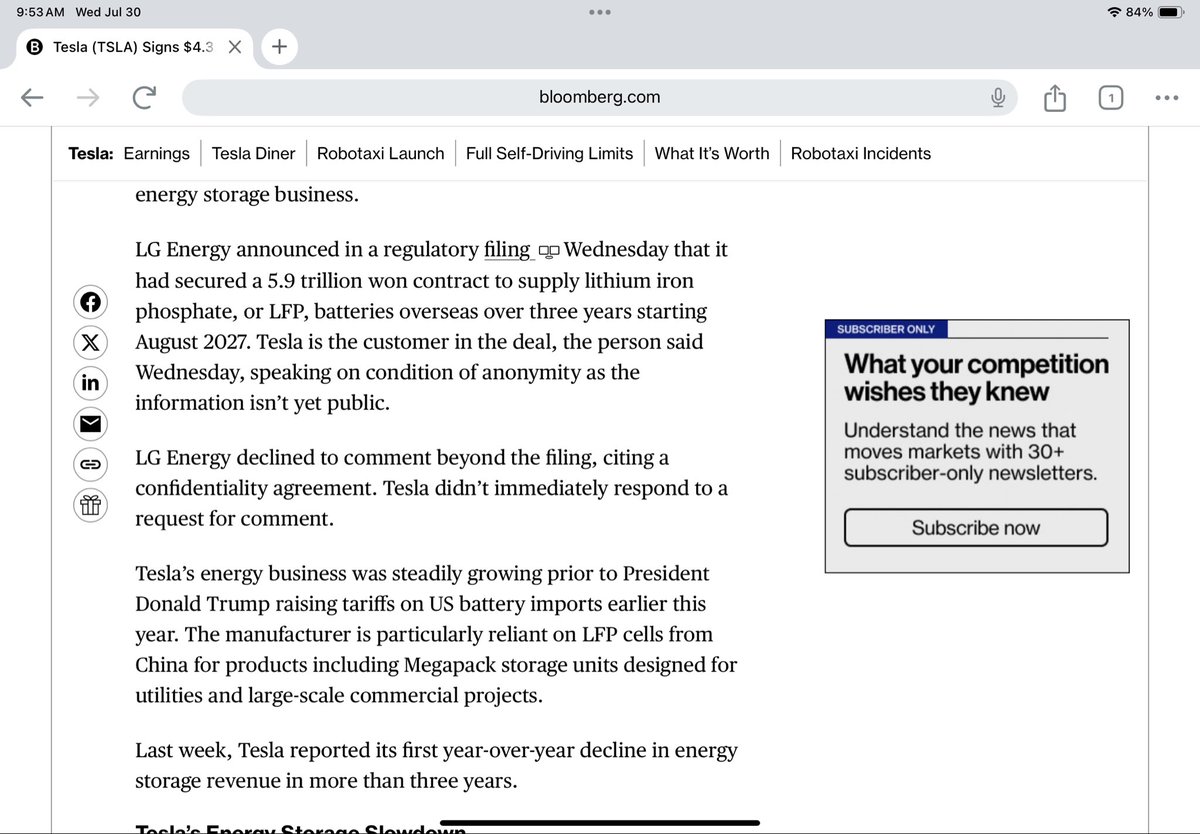This screenshot has width=1200, height=834.
Task: Tap the Understand the news that moves markets text
Action: pos(970,452)
